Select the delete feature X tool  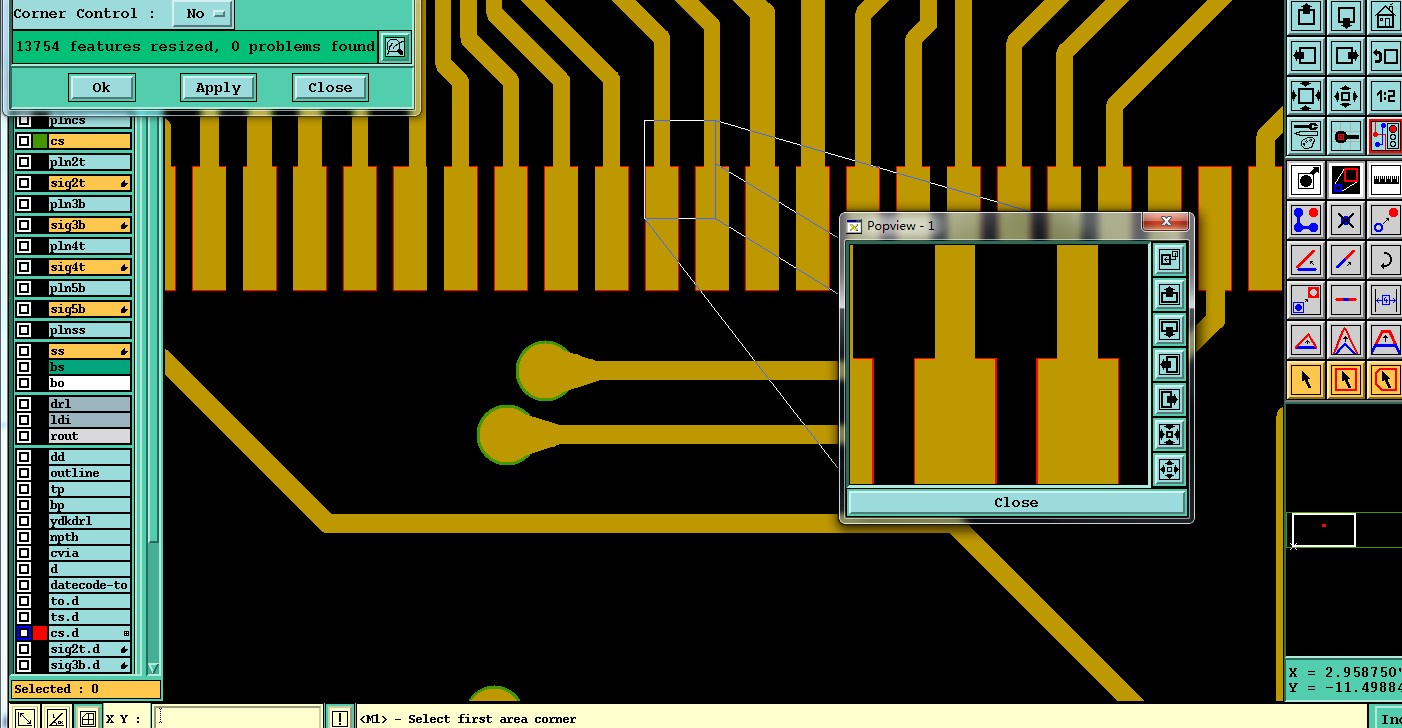click(x=1346, y=220)
